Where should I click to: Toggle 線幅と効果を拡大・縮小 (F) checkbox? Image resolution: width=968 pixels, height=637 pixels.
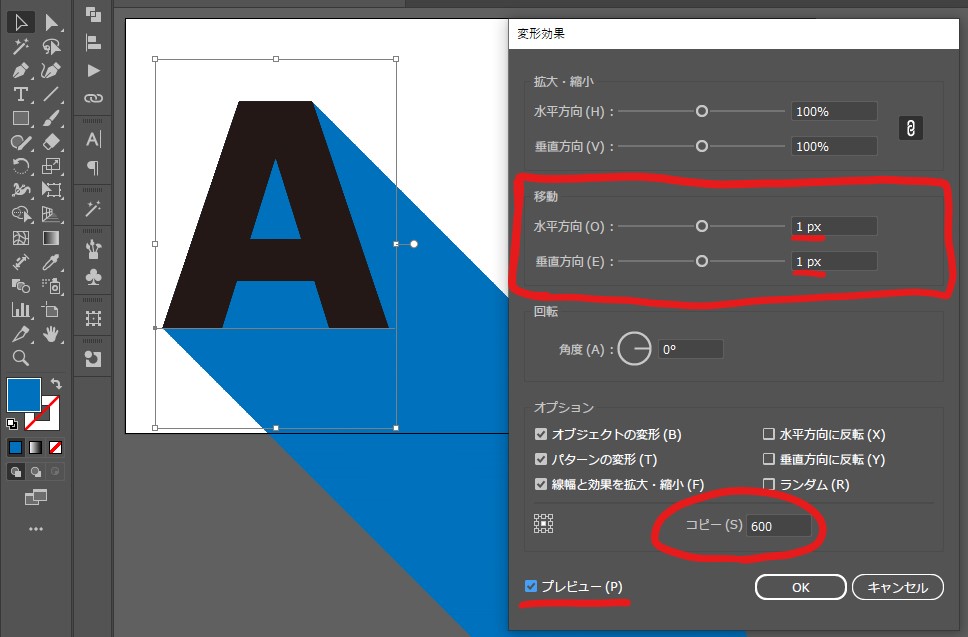[541, 484]
